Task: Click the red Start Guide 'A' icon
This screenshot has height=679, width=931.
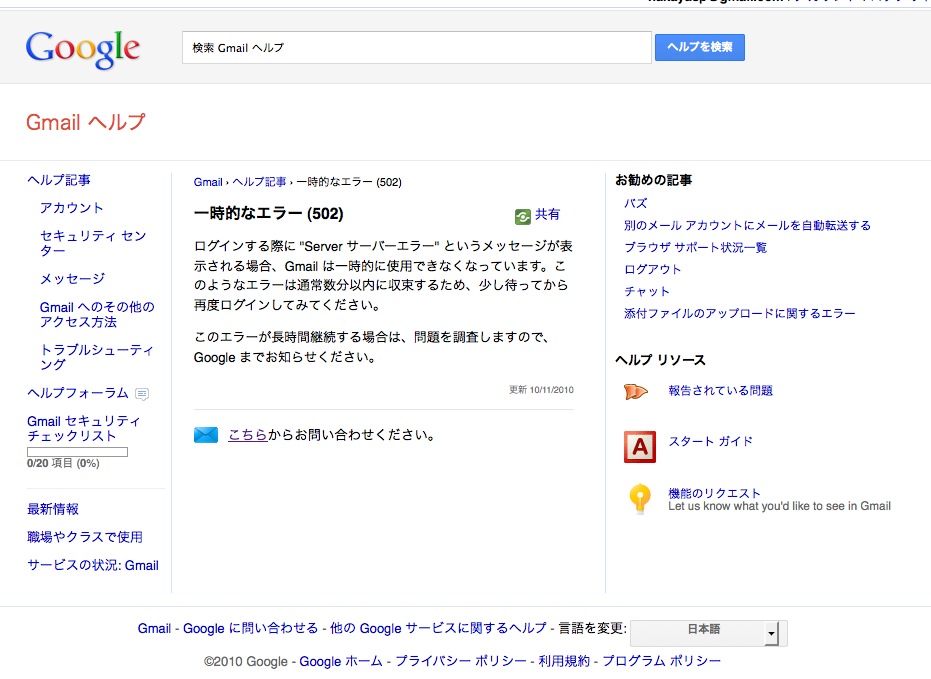Action: [x=639, y=446]
